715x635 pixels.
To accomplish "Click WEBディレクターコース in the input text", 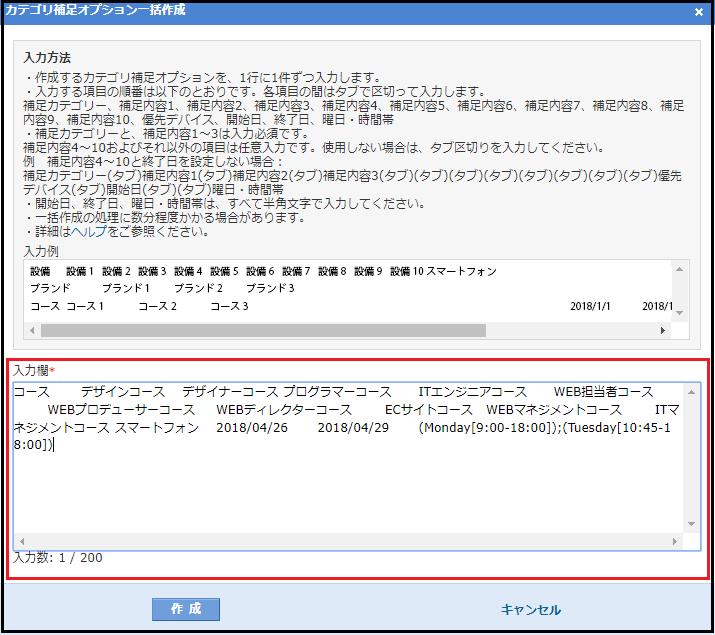I will [284, 410].
